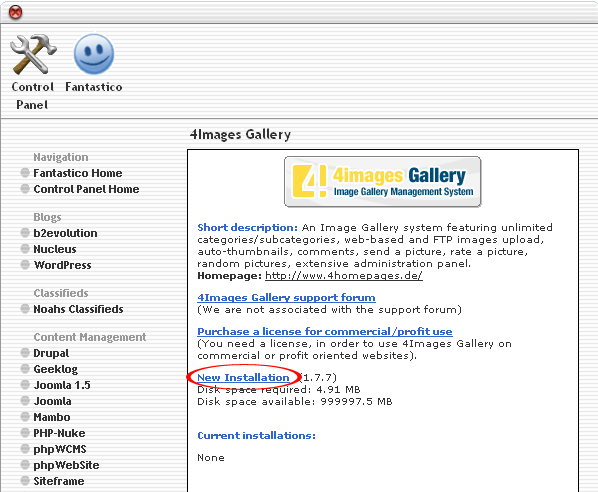The width and height of the screenshot is (598, 492).
Task: Click the bullet icon beside phpWCMS
Action: click(x=25, y=449)
